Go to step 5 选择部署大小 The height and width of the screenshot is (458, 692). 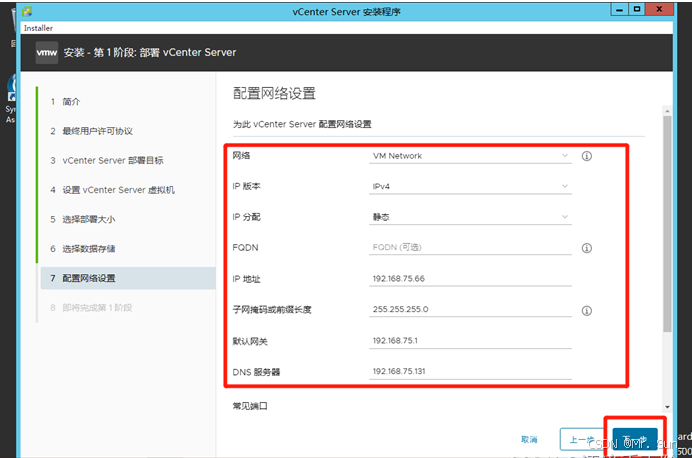coord(83,219)
